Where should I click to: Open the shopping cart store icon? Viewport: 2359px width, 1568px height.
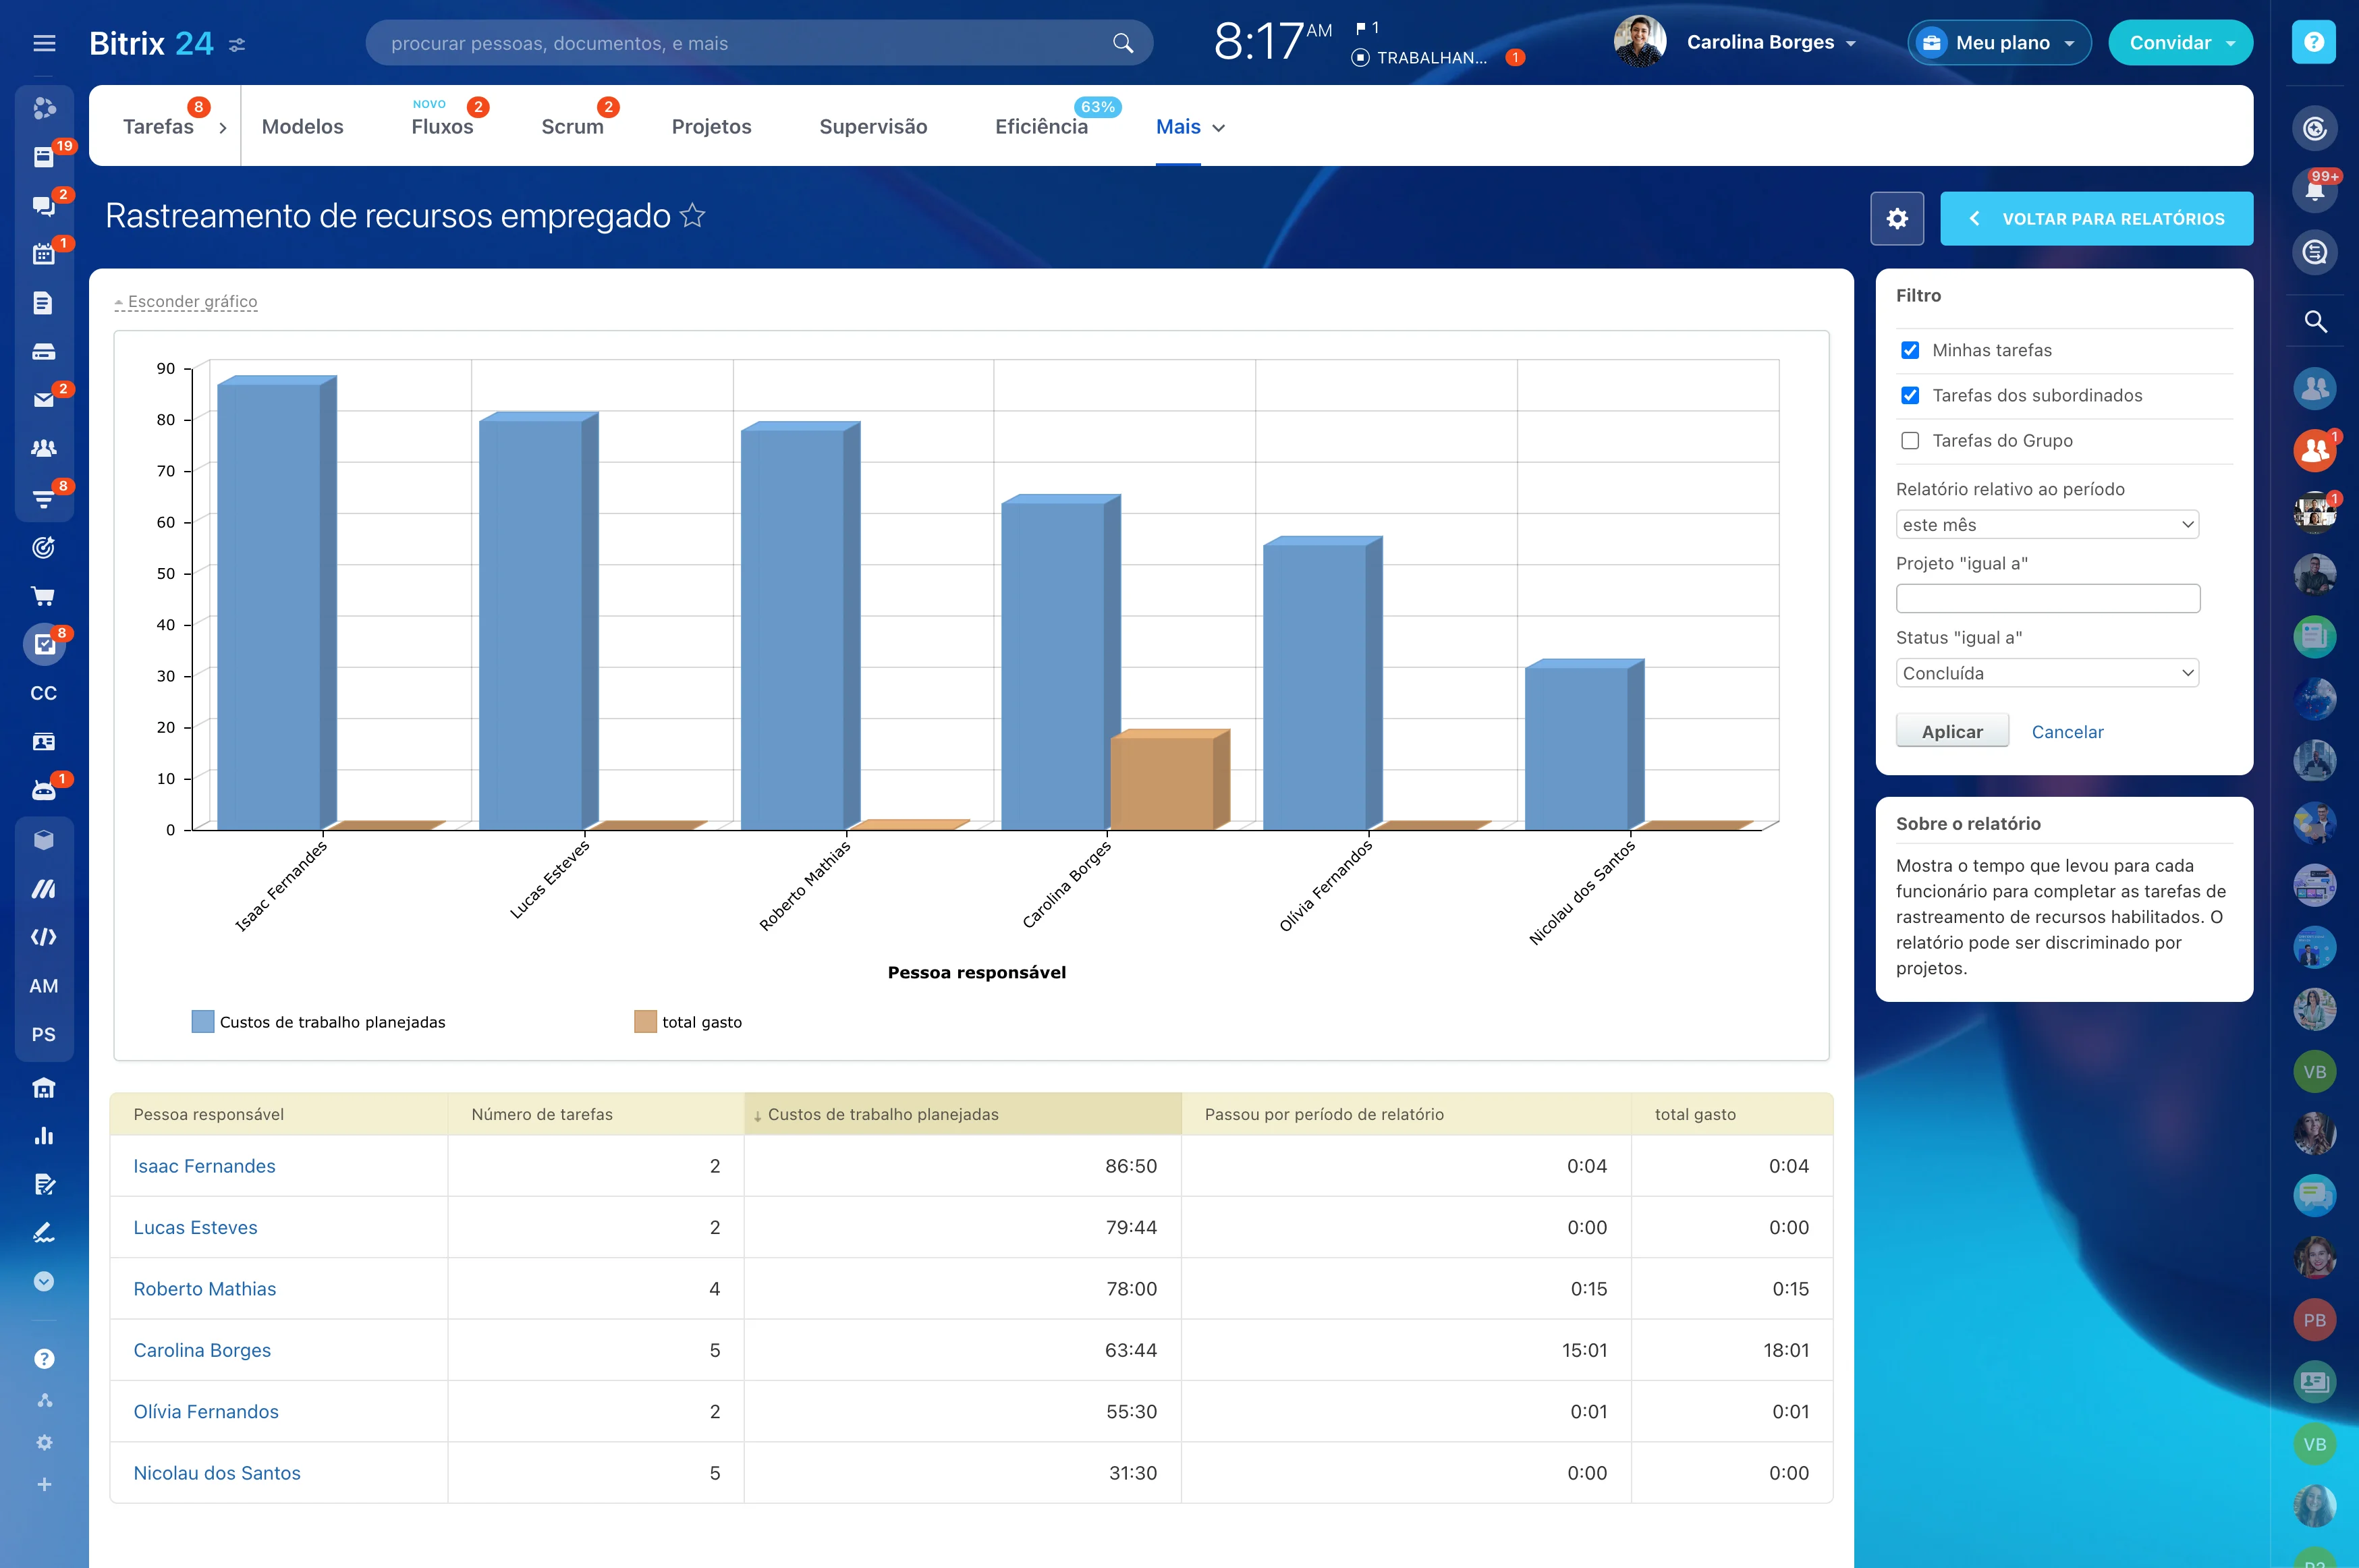pyautogui.click(x=44, y=596)
